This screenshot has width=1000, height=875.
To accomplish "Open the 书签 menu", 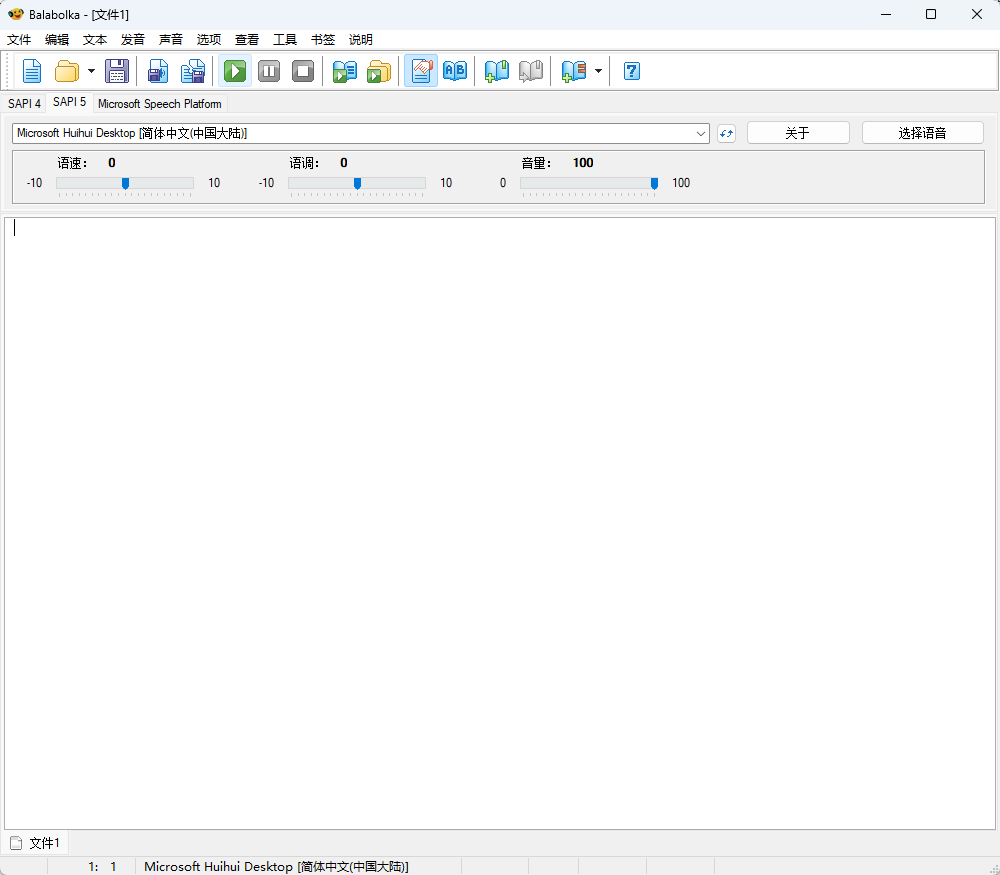I will click(323, 40).
